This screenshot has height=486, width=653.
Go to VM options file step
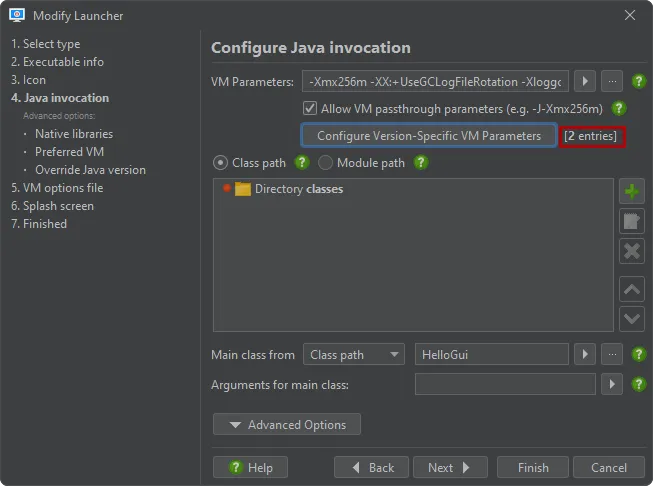tap(57, 188)
